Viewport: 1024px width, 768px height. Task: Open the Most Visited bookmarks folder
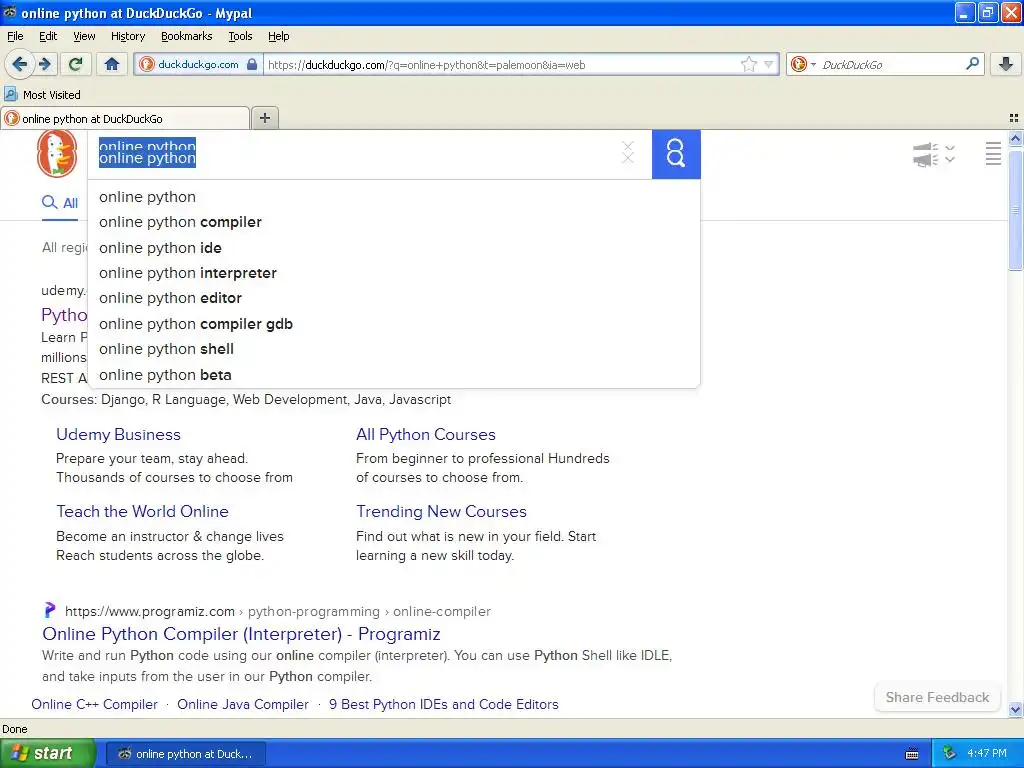coord(42,95)
